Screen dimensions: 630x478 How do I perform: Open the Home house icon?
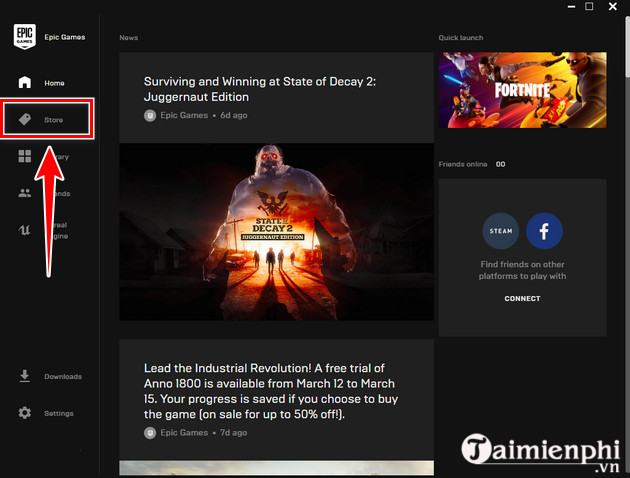25,82
